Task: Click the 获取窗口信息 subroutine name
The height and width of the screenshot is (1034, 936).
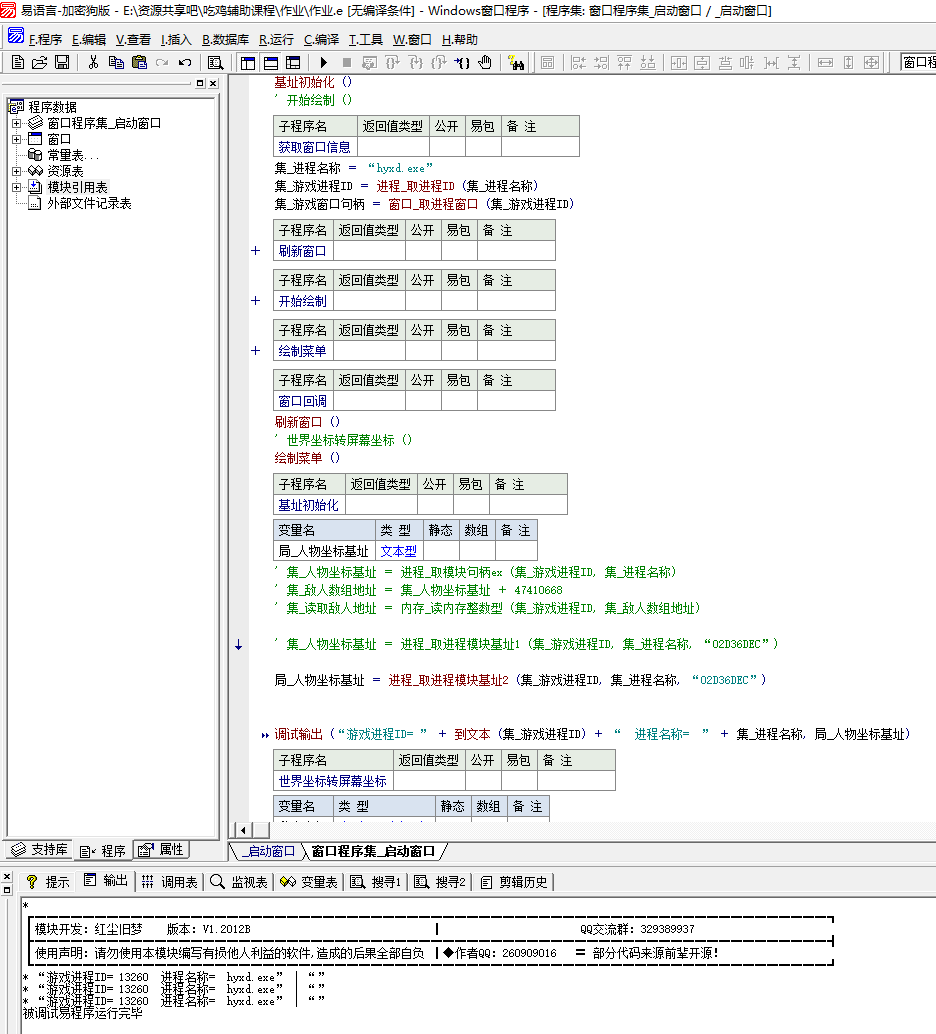Action: click(315, 147)
